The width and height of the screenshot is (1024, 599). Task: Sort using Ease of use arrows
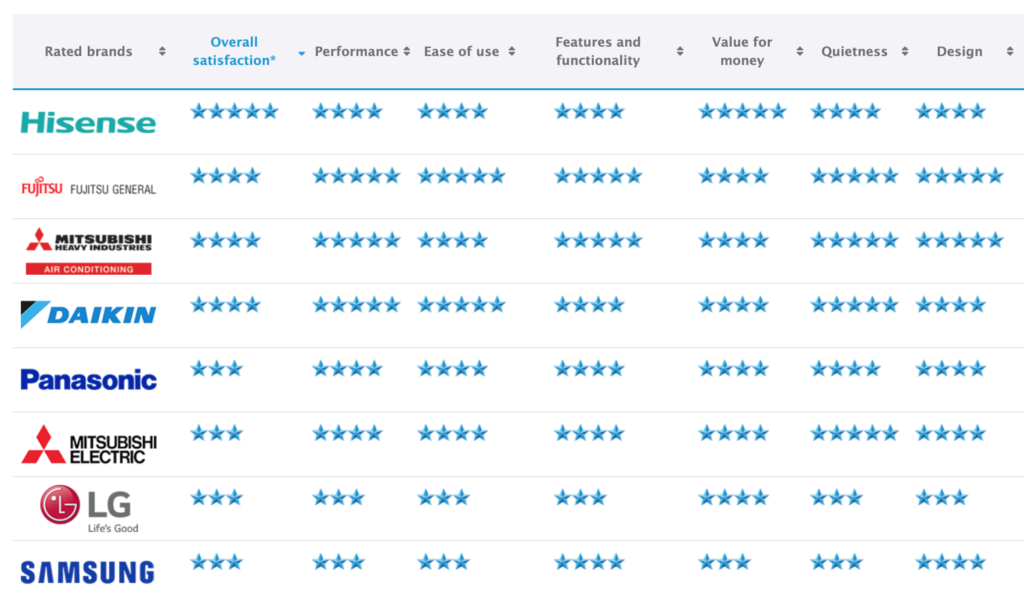511,52
